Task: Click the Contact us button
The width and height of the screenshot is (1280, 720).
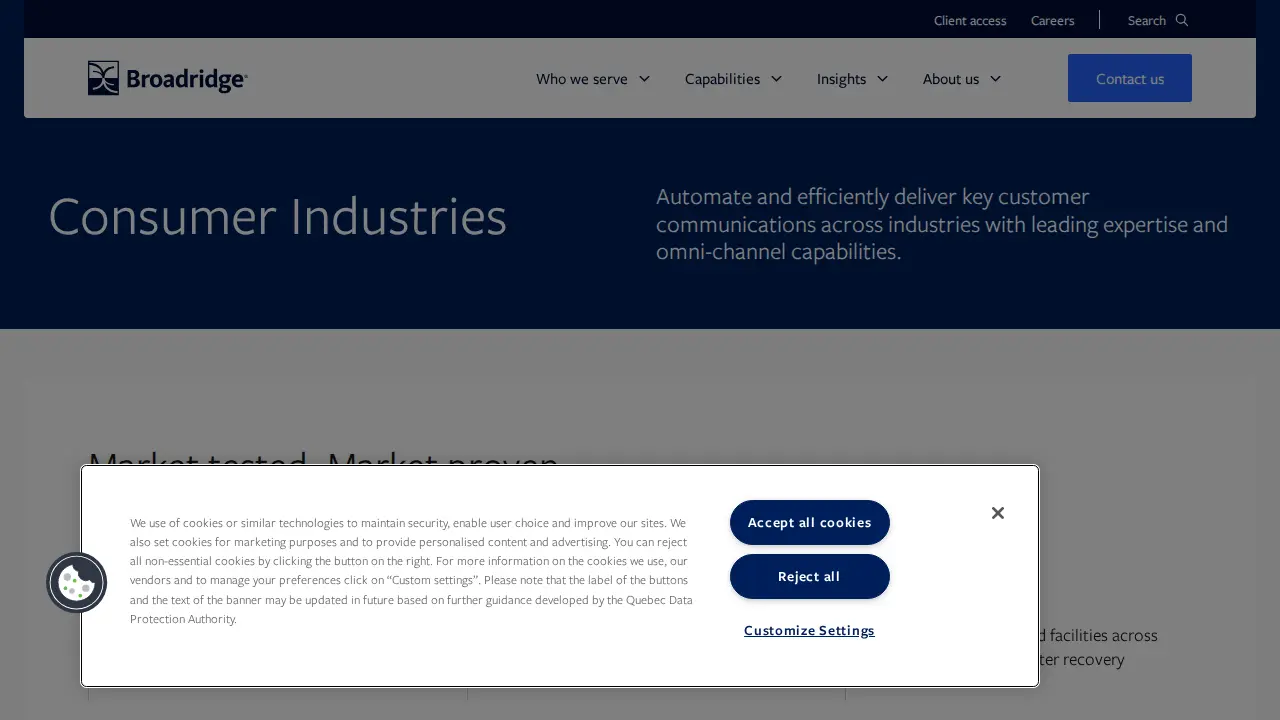Action: pos(1130,78)
